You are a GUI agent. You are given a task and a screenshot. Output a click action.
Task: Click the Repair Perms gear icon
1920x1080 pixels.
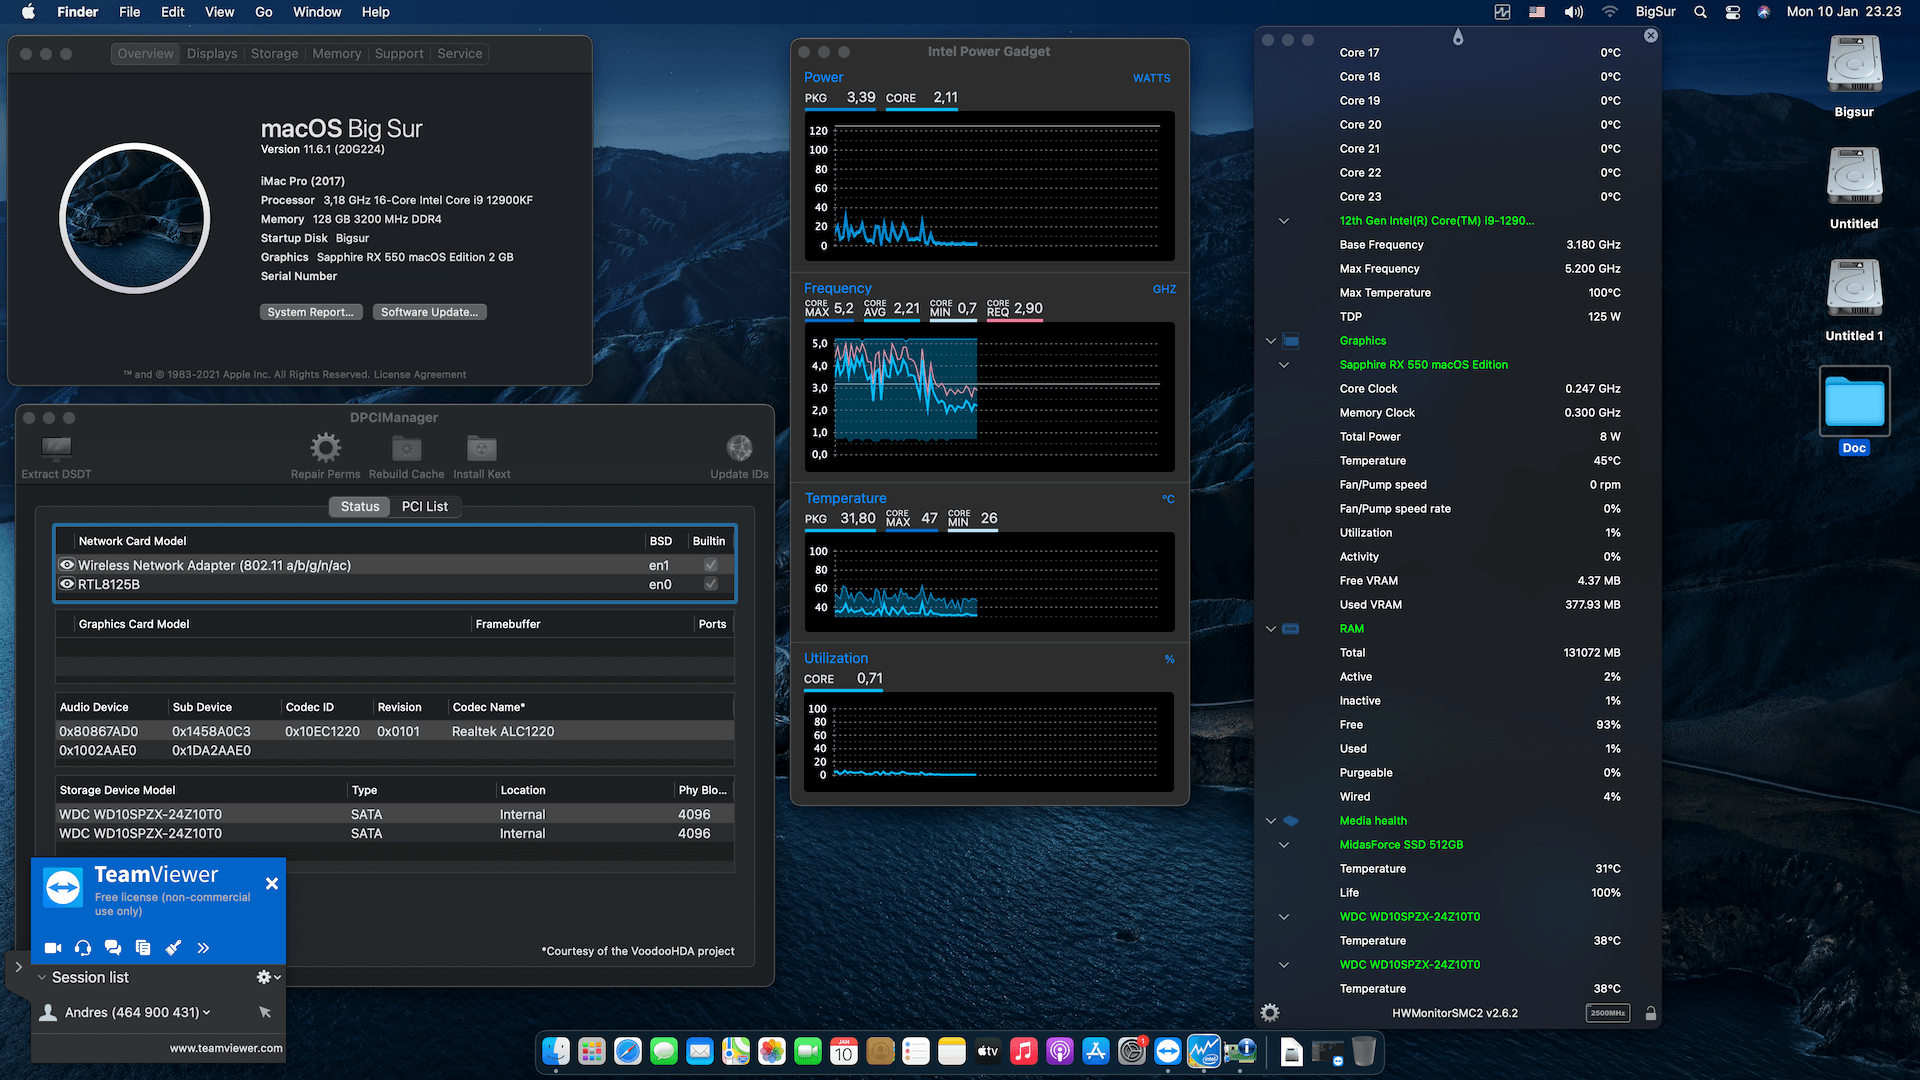(x=325, y=448)
